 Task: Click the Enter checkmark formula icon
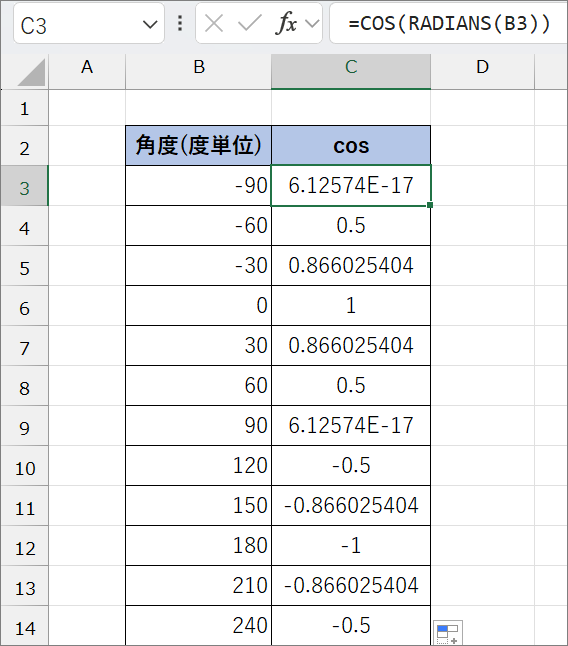(250, 23)
